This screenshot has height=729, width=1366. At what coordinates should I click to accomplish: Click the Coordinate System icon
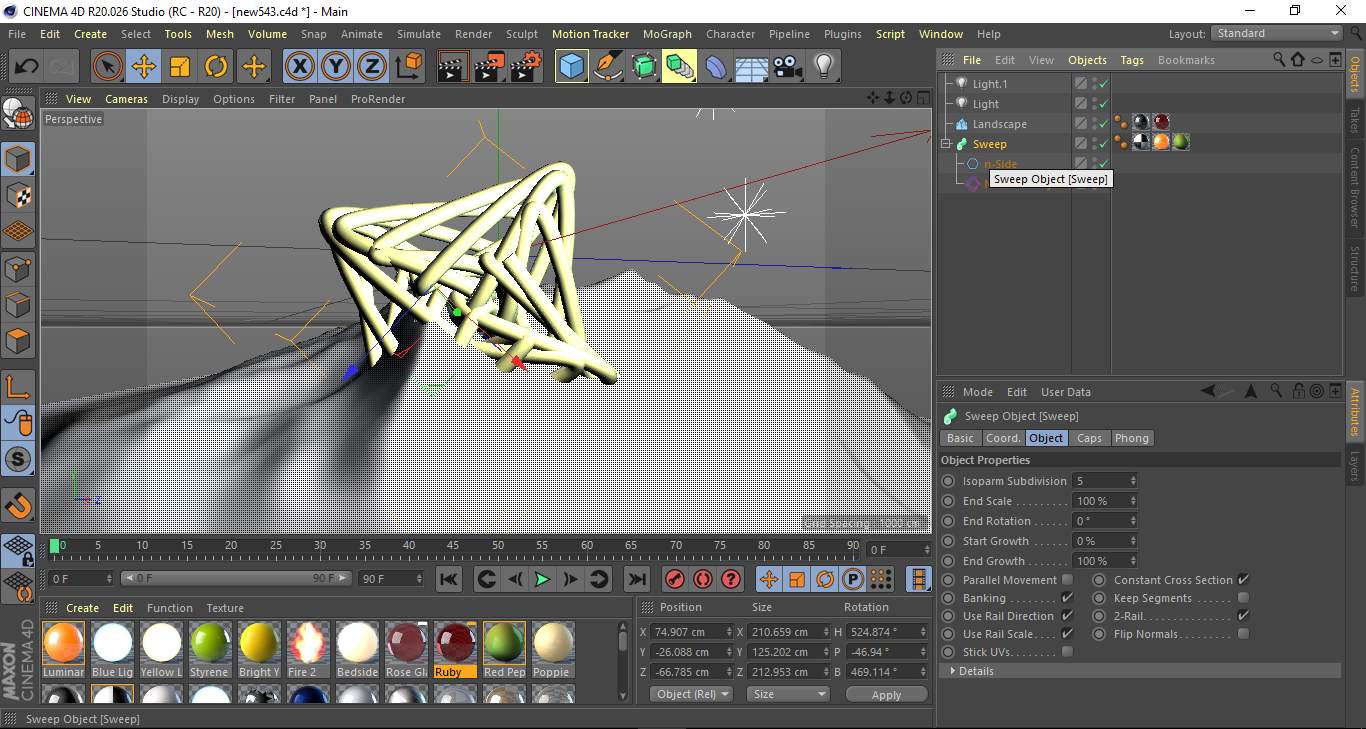408,67
